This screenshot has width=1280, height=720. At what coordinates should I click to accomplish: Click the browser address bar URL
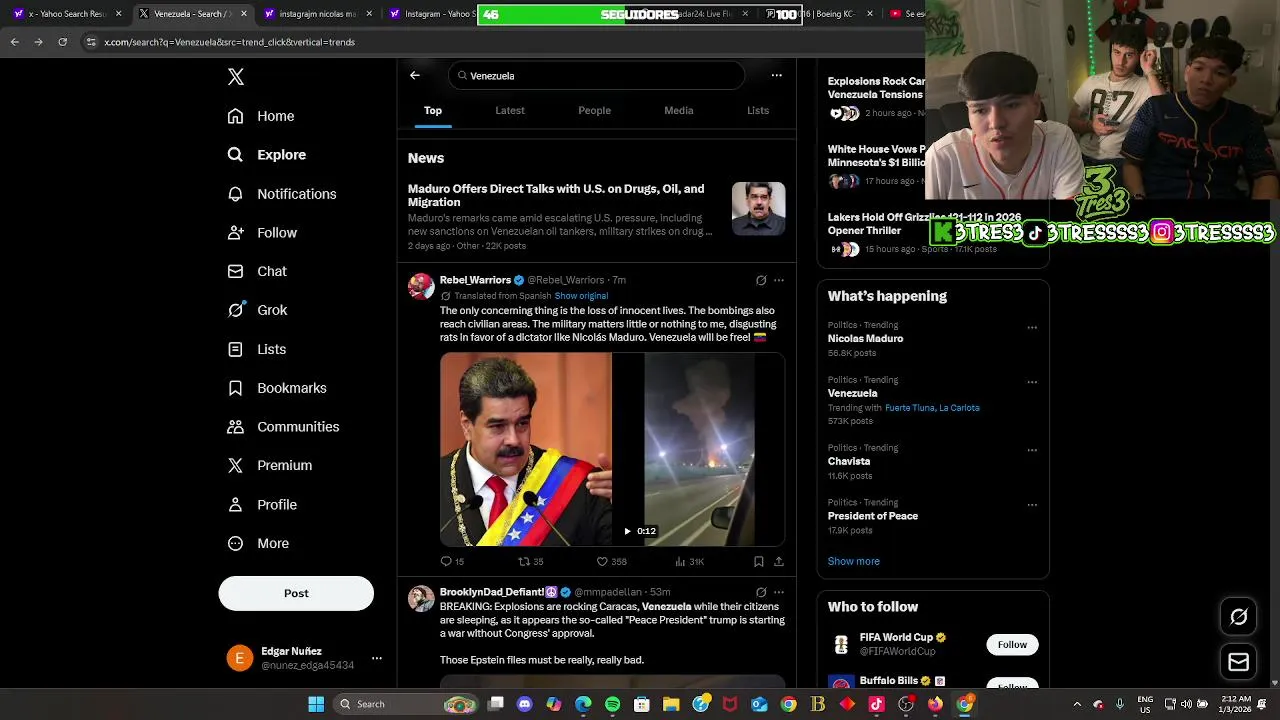pos(230,42)
